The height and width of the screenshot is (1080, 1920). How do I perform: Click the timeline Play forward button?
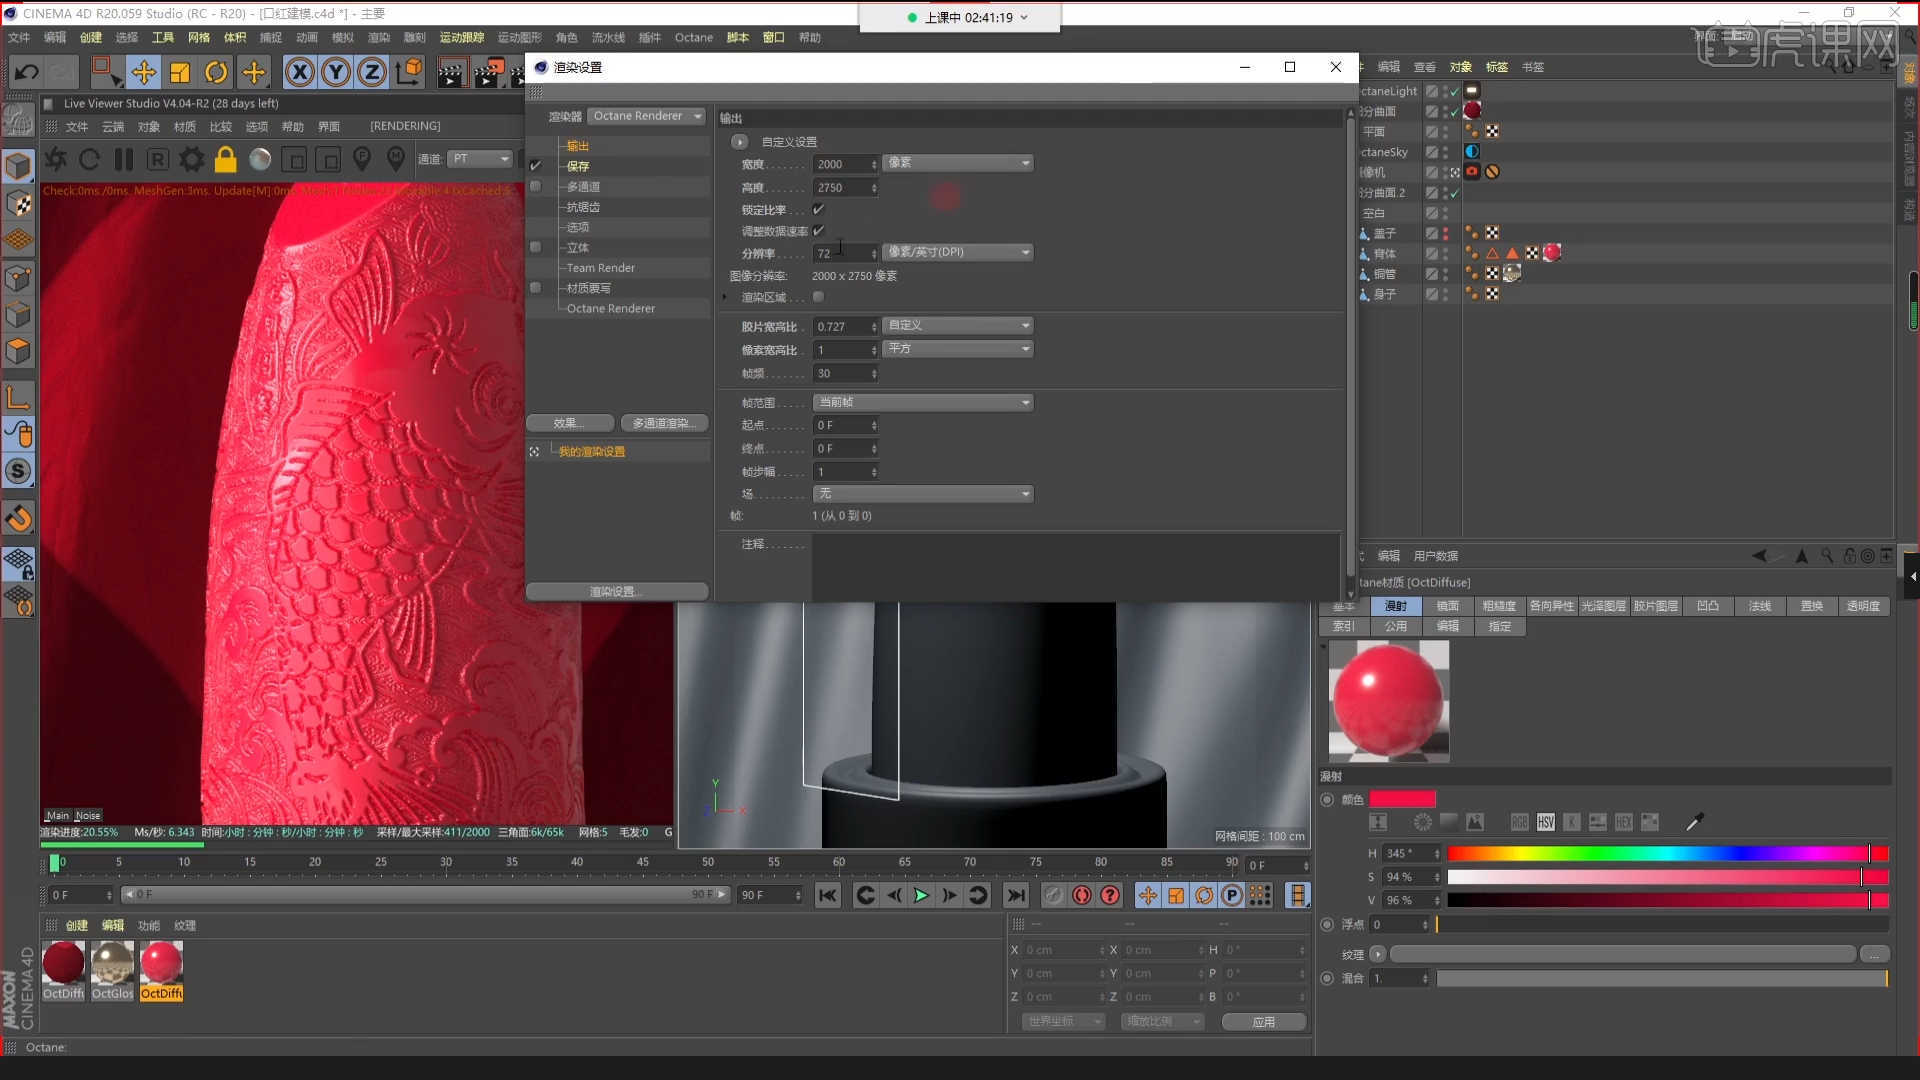click(x=921, y=895)
